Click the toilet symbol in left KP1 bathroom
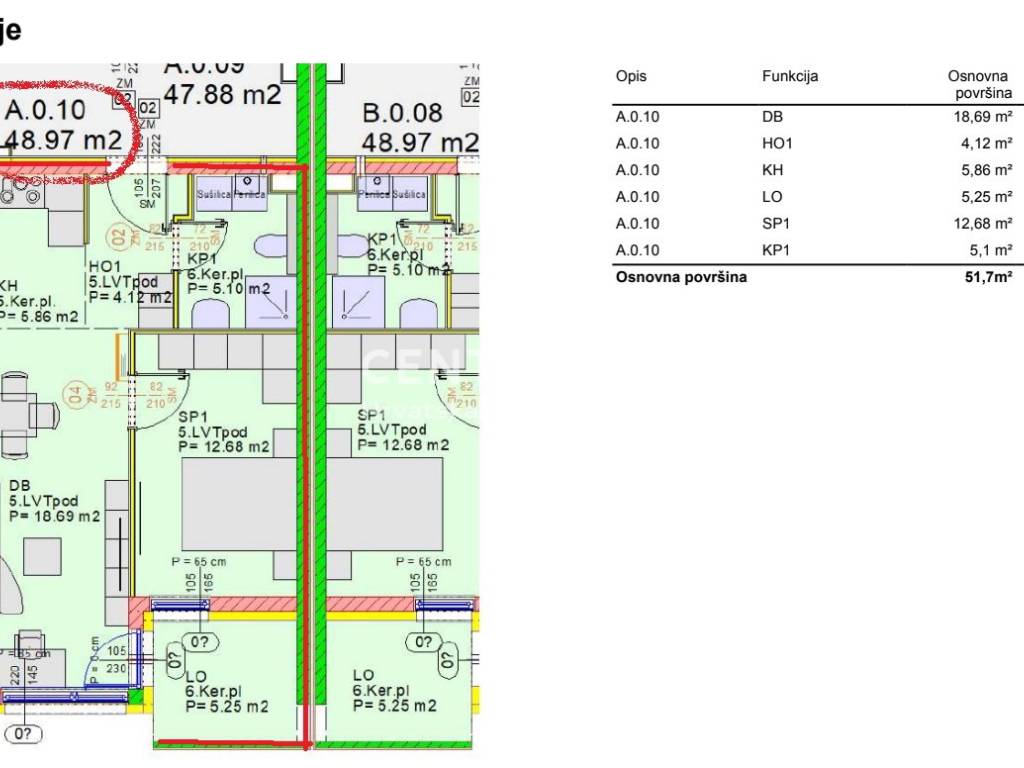The image size is (1024, 768). pyautogui.click(x=271, y=246)
